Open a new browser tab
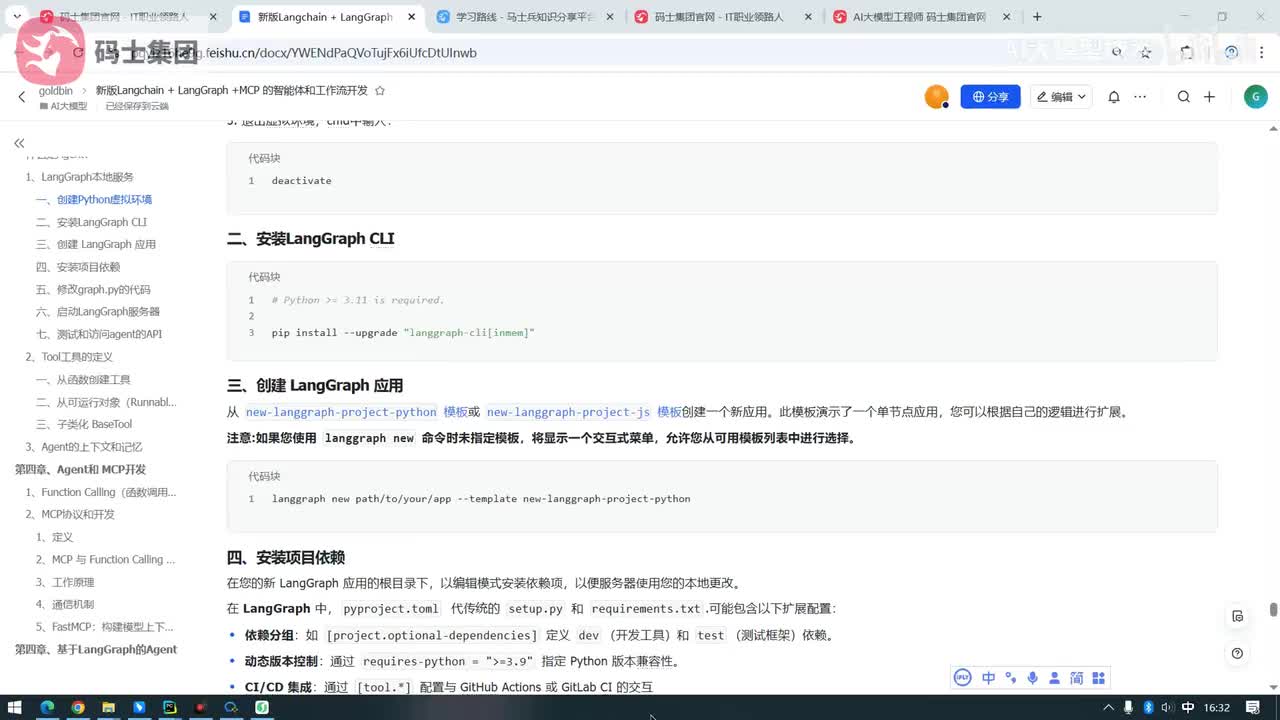The image size is (1280, 720). 1037,17
